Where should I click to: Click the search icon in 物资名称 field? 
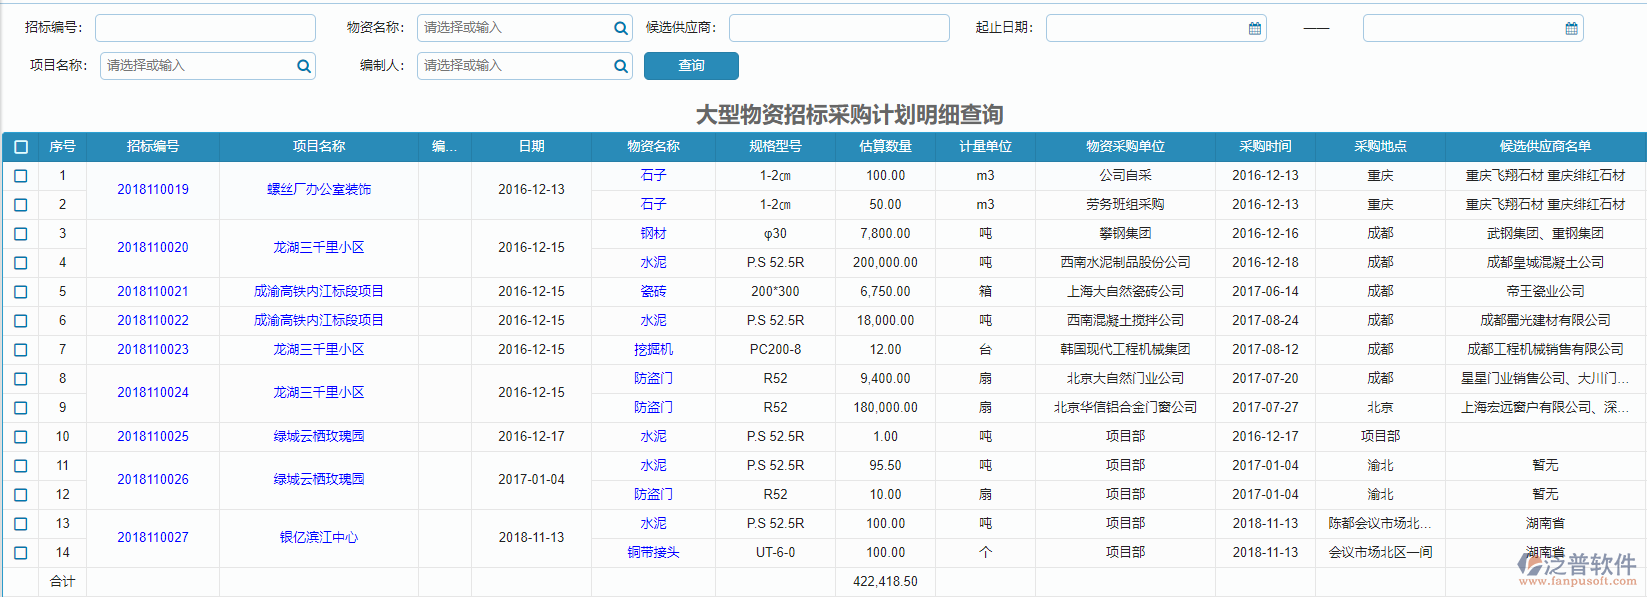point(621,29)
